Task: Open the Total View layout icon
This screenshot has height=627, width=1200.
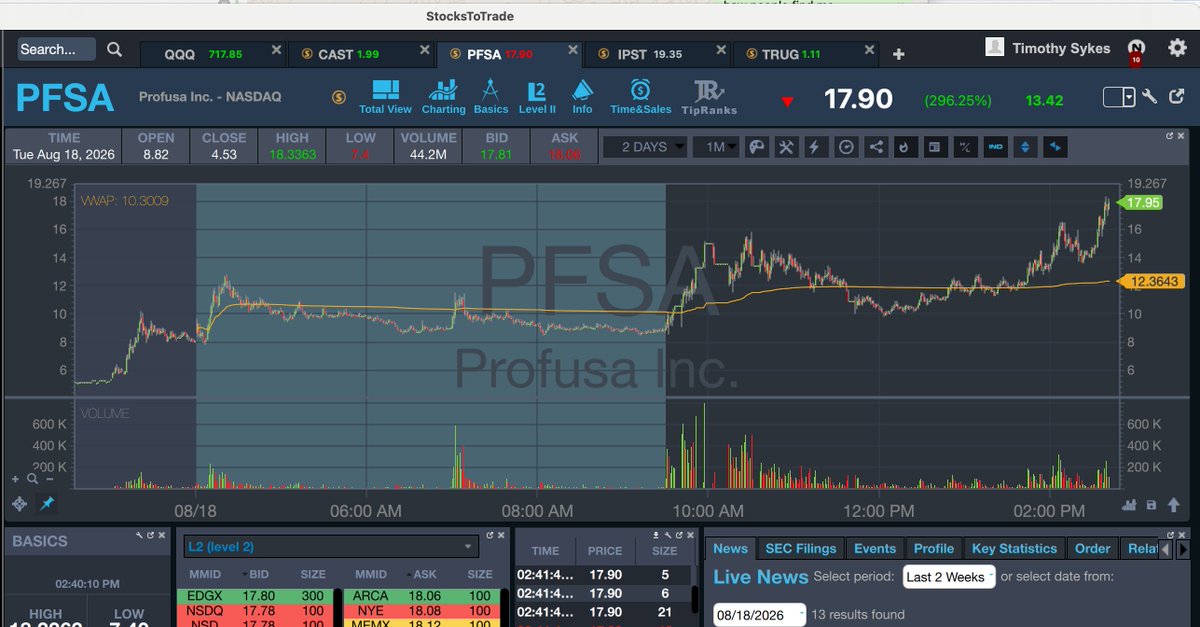Action: point(385,96)
